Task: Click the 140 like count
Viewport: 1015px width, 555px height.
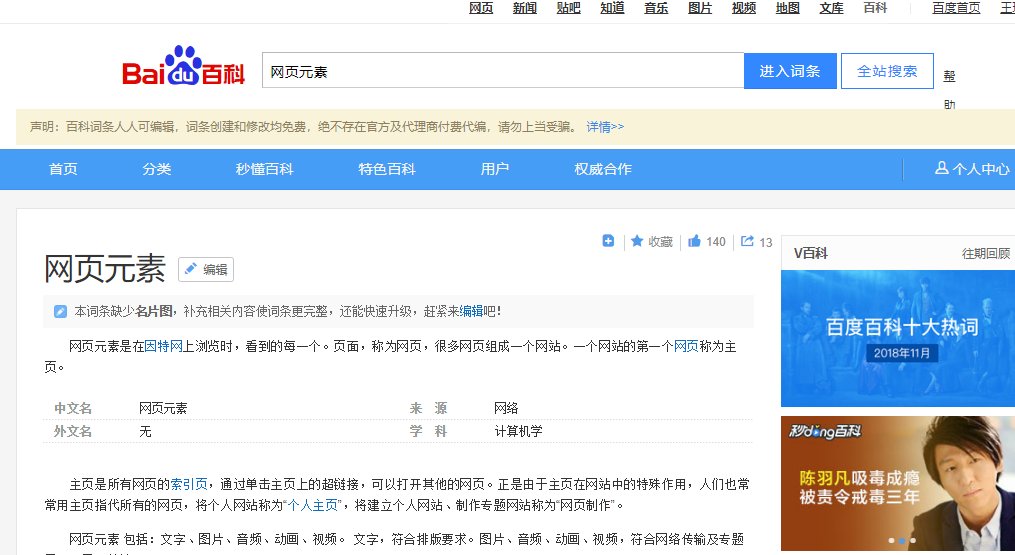Action: pos(716,242)
